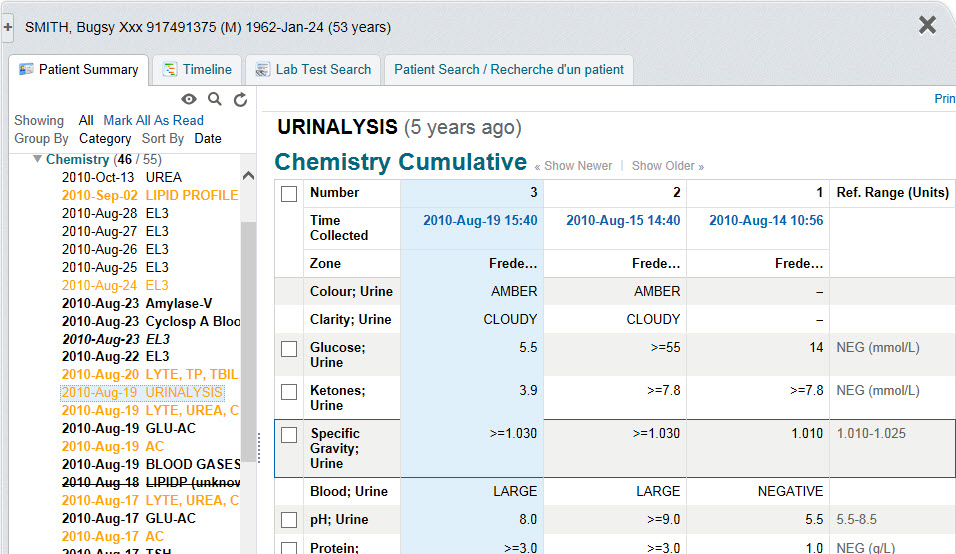Select 2010-Aug-23 Cyclosp A Blood result
Viewport: 956px width, 554px height.
[151, 321]
